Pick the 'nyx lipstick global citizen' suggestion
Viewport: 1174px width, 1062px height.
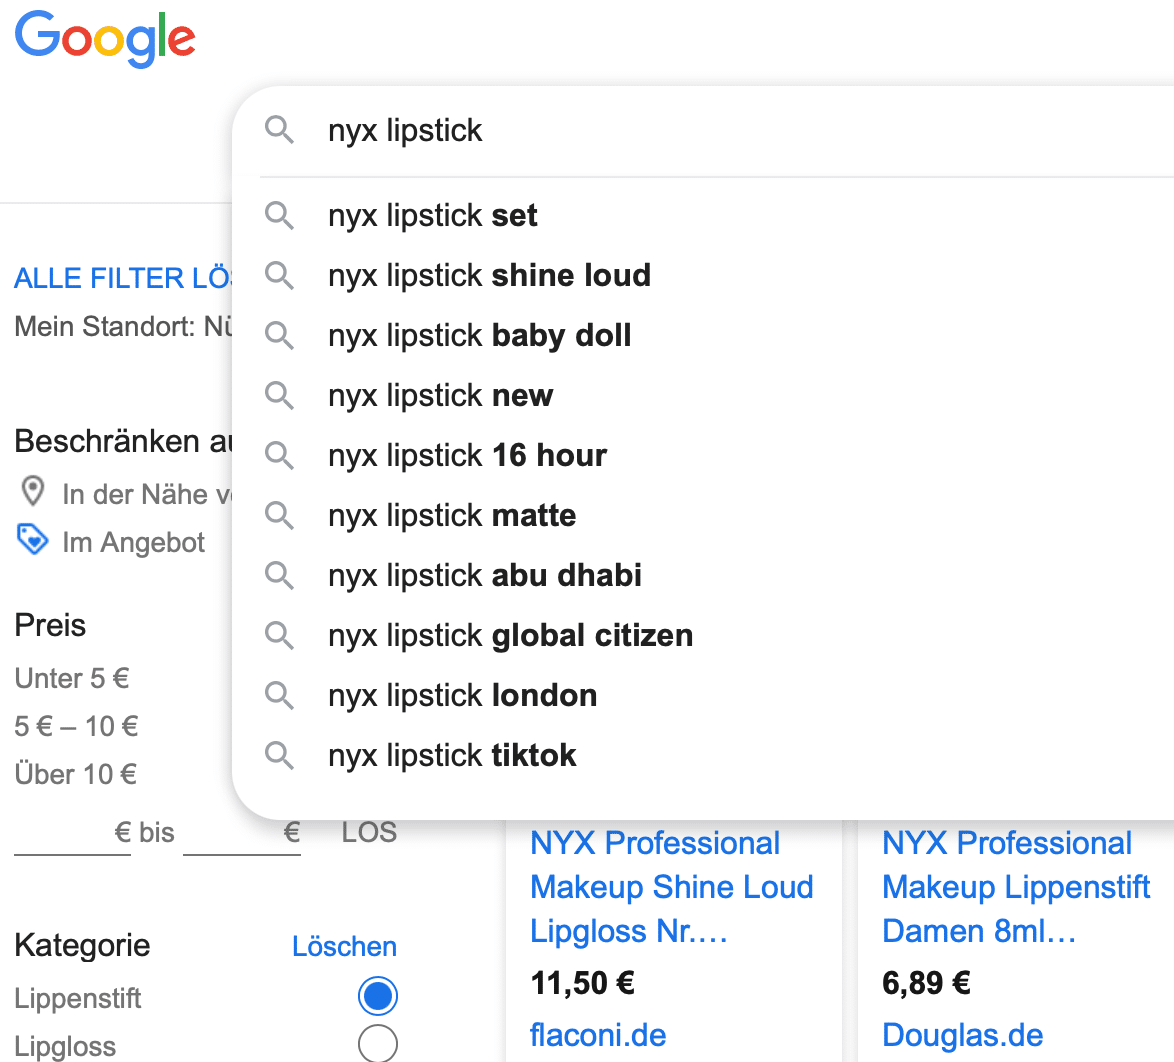click(x=510, y=636)
